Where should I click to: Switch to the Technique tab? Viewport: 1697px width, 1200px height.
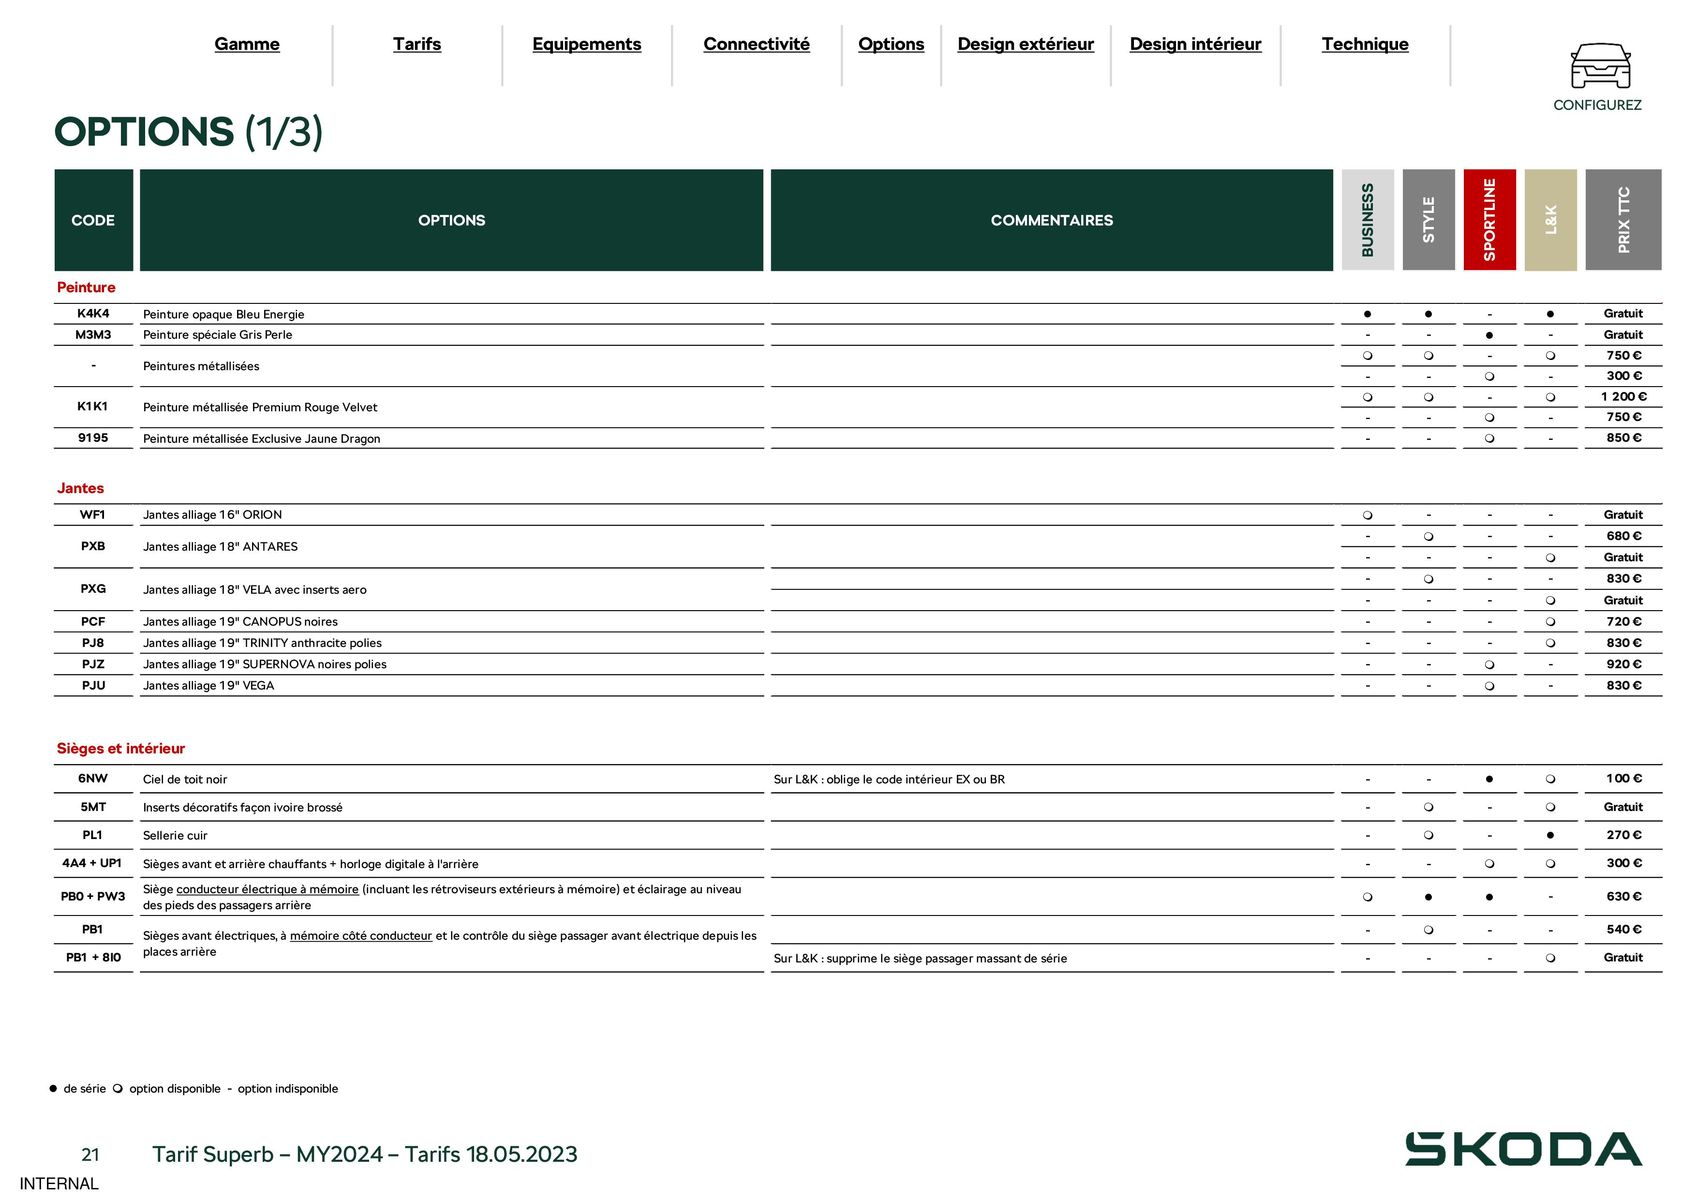[1365, 44]
